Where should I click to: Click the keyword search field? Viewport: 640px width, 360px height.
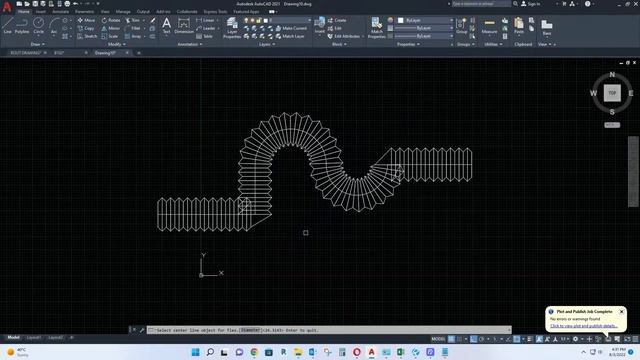coord(481,4)
